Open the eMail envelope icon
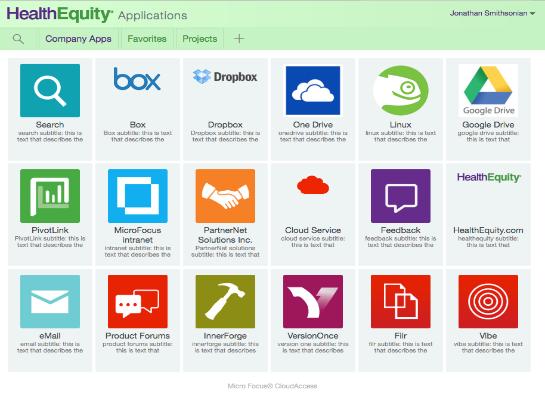This screenshot has height=398, width=545. coord(50,301)
